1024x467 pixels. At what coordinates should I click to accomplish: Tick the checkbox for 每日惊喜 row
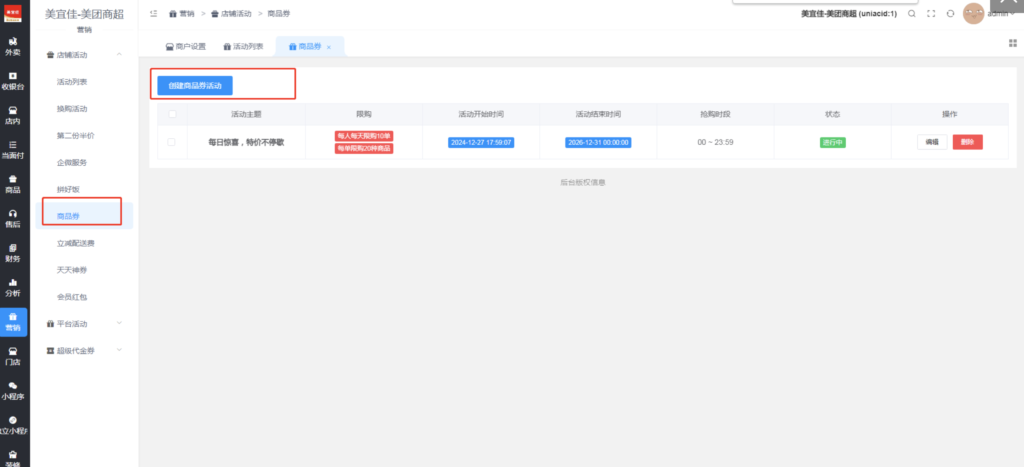pyautogui.click(x=172, y=142)
